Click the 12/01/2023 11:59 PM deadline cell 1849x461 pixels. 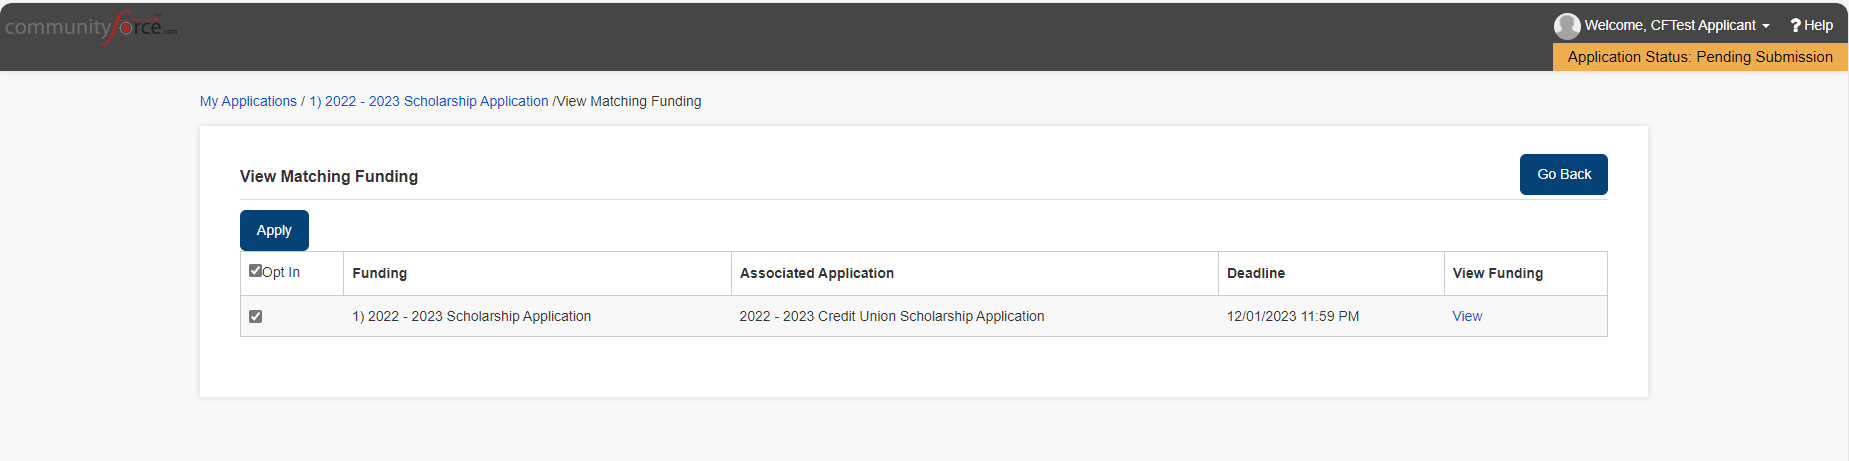coord(1293,316)
